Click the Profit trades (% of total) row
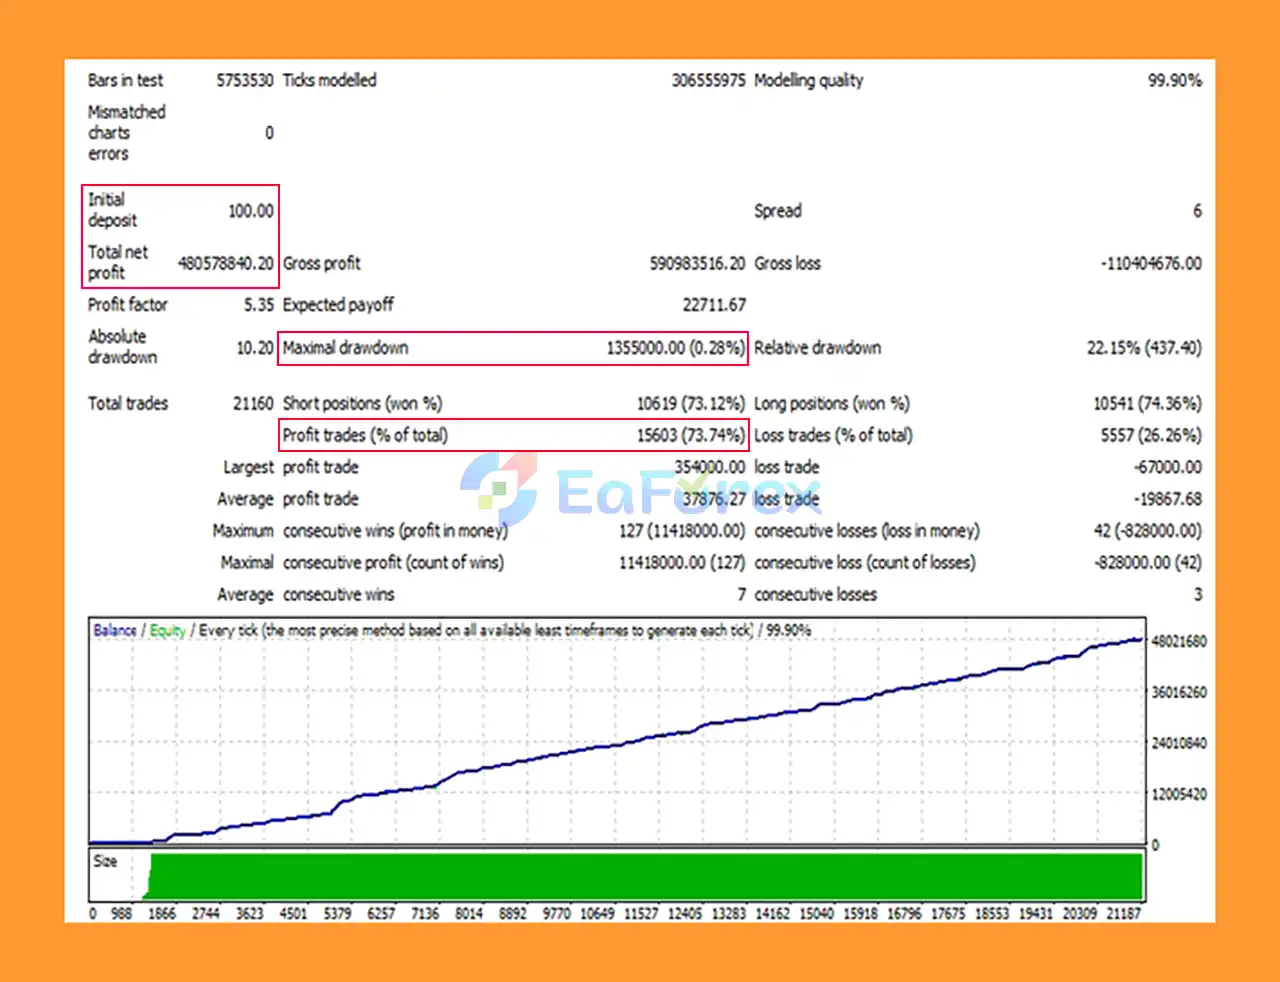 [512, 435]
